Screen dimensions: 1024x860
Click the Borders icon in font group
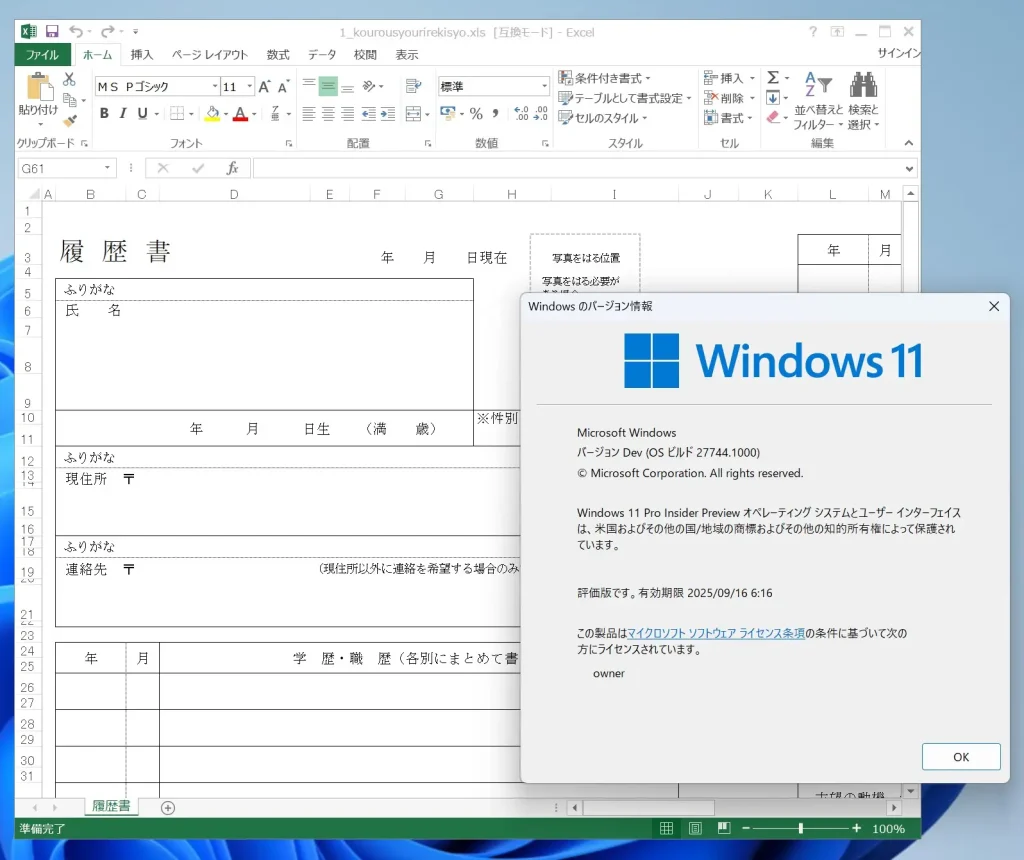[177, 114]
